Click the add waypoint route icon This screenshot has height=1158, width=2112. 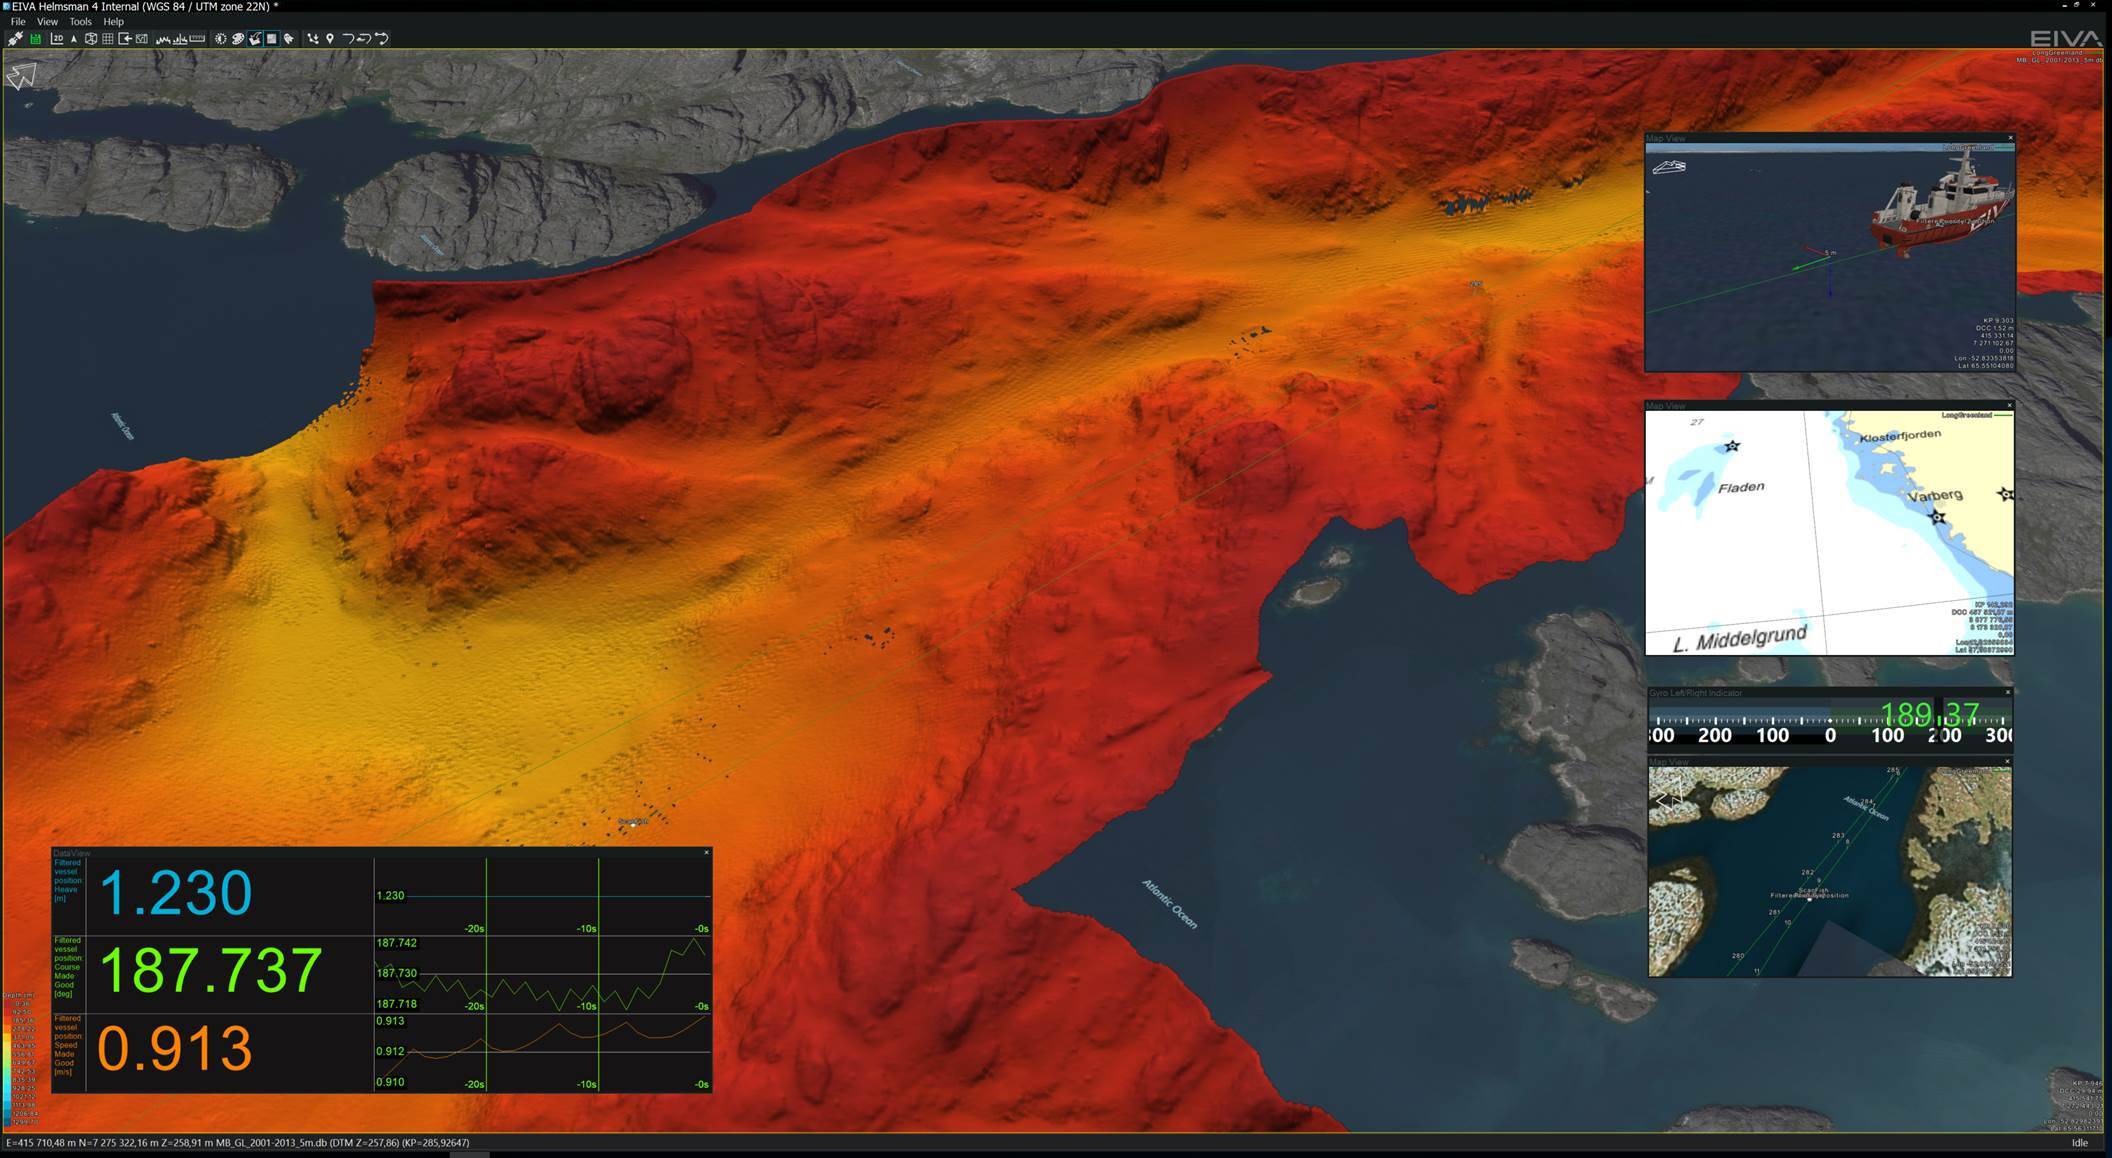[x=313, y=39]
